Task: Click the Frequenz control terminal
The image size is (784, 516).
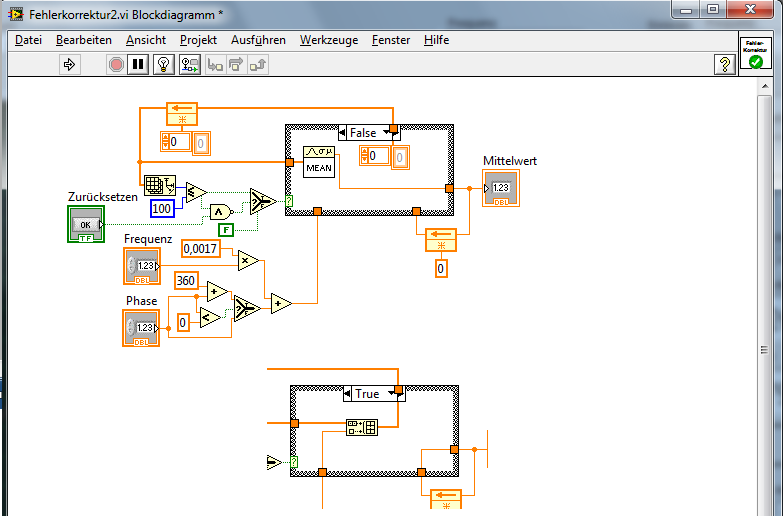Action: click(141, 266)
